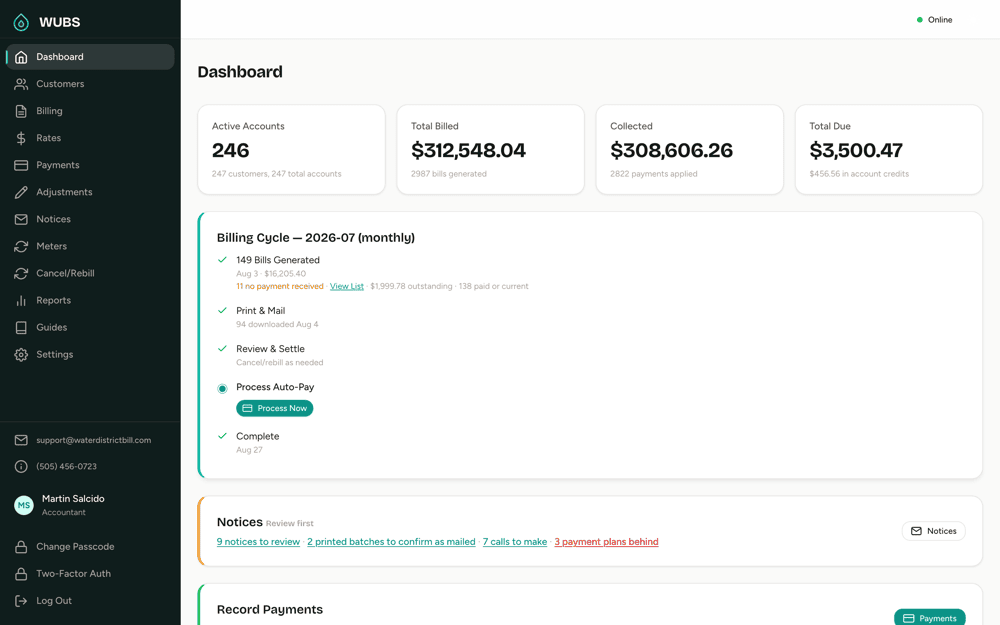Image resolution: width=1000 pixels, height=625 pixels.
Task: Open the 7 calls to make link
Action: coord(515,541)
